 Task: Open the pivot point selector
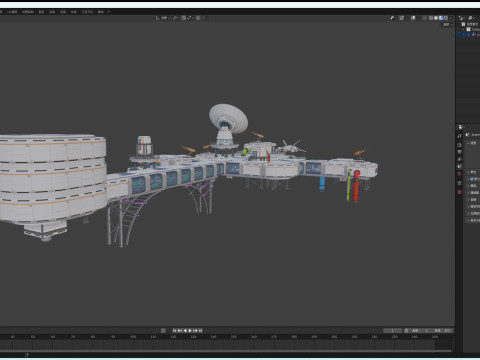(176, 18)
